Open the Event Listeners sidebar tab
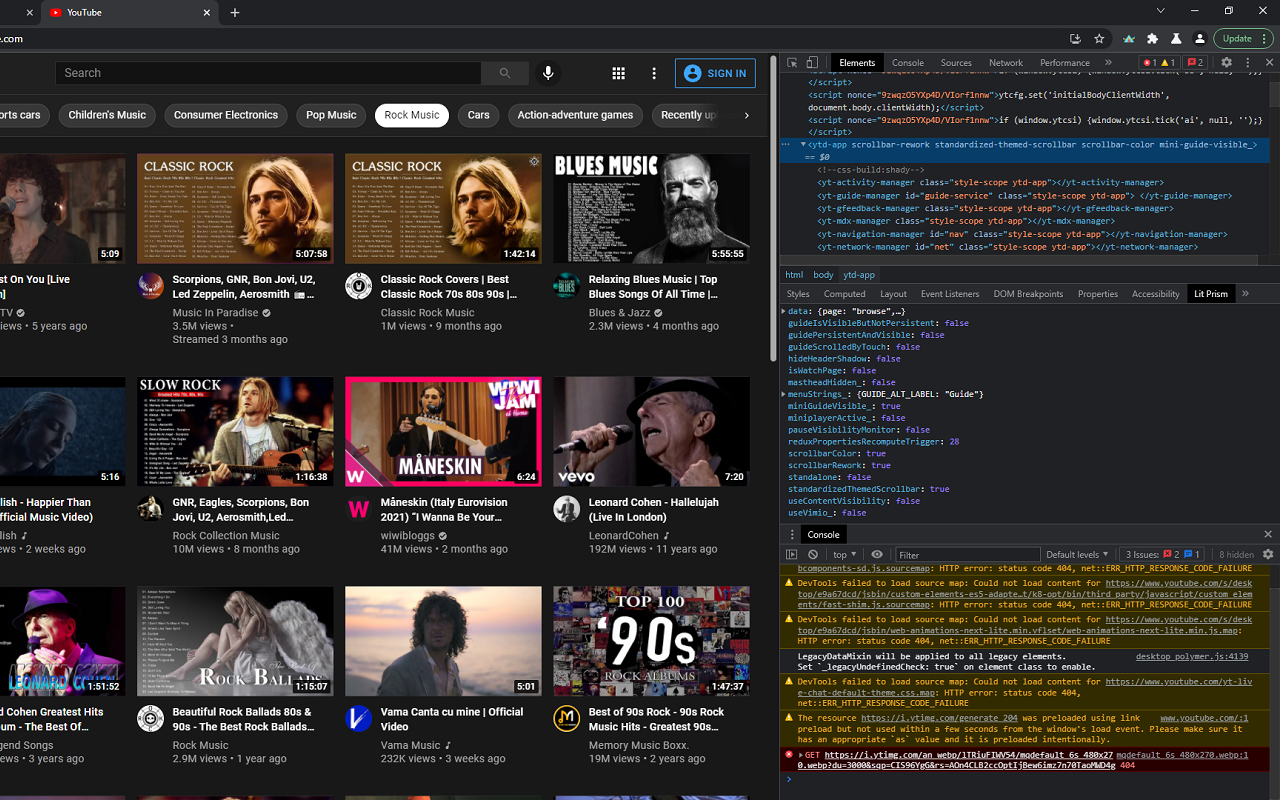This screenshot has height=800, width=1280. click(x=950, y=294)
